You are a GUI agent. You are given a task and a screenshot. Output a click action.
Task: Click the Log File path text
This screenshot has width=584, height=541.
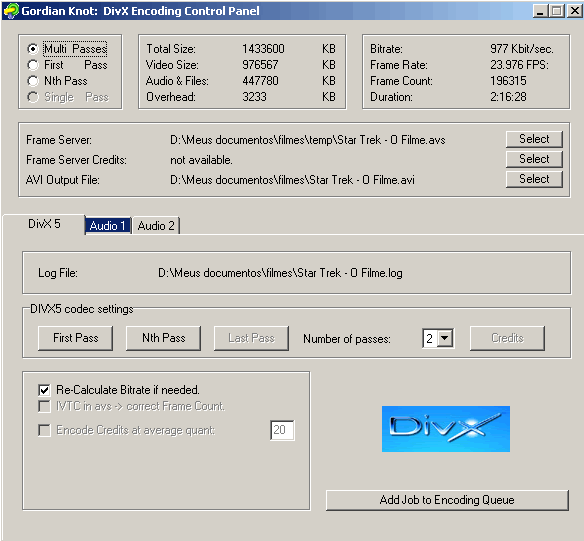[280, 273]
